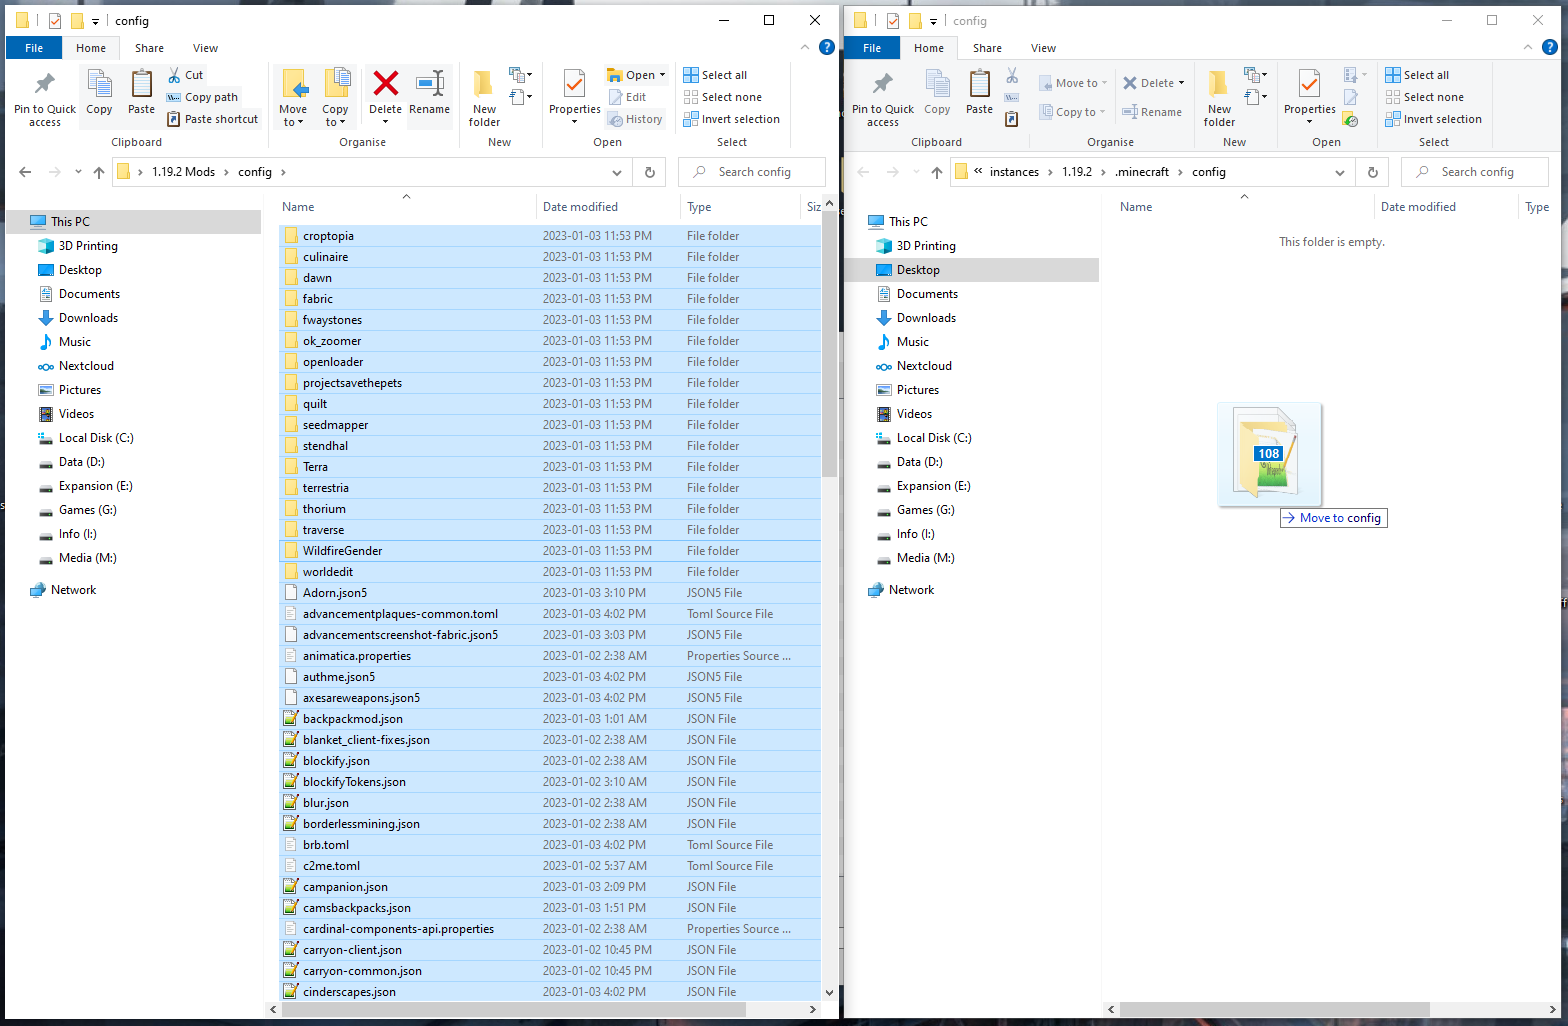Open address bar history dropdown in left window

click(x=617, y=172)
